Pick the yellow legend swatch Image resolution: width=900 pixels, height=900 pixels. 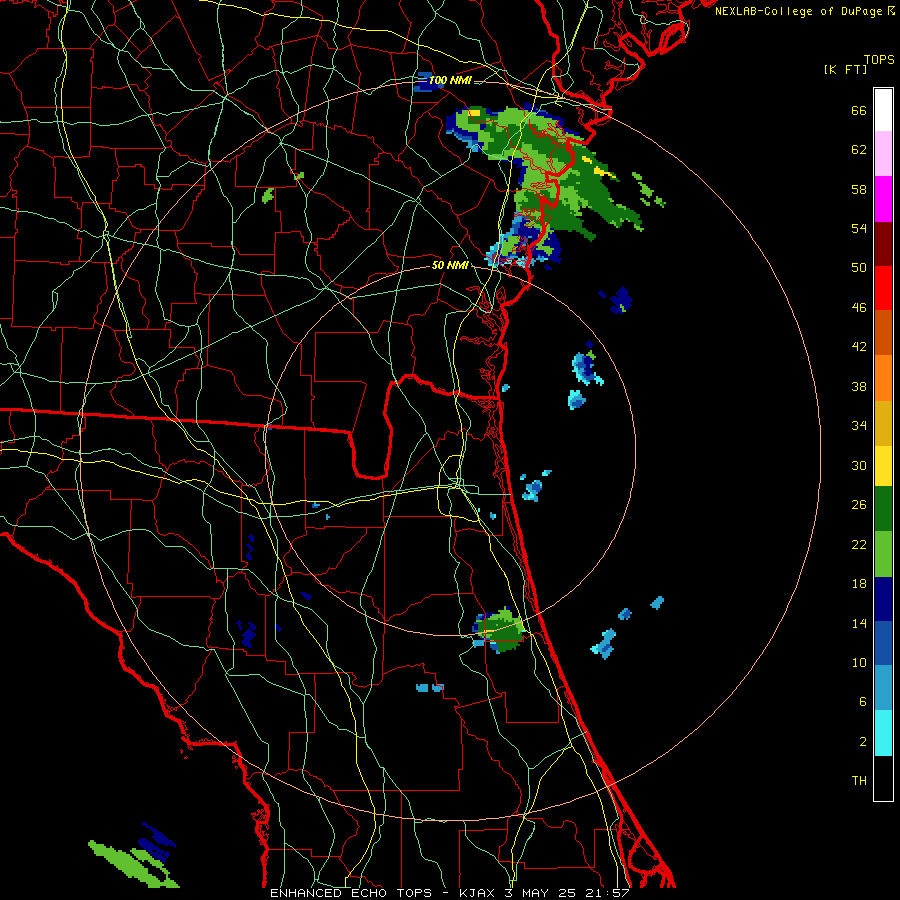883,465
